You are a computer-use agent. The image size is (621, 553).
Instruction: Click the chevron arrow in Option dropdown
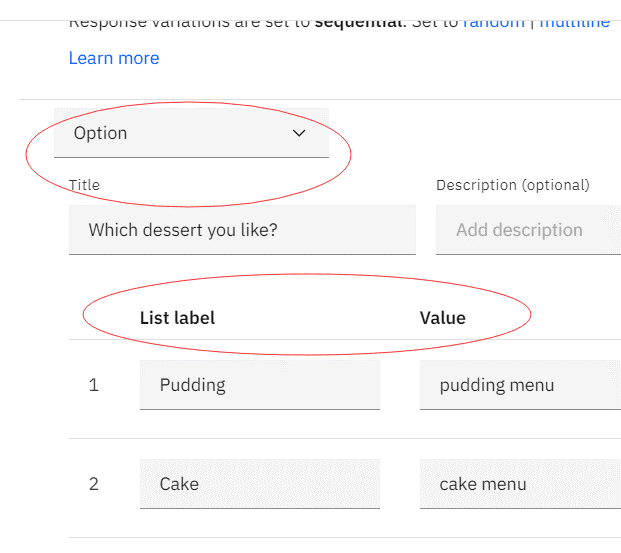click(298, 133)
